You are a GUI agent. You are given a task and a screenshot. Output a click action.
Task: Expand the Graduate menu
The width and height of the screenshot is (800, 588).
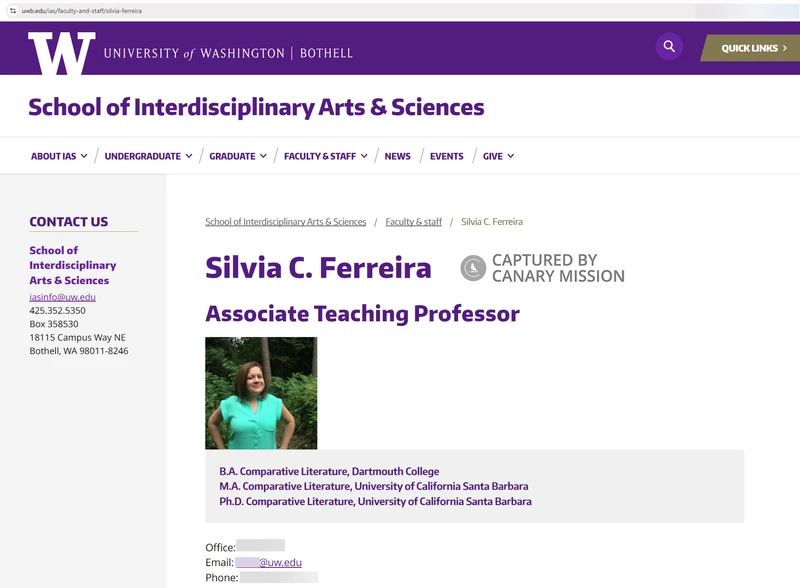(238, 156)
